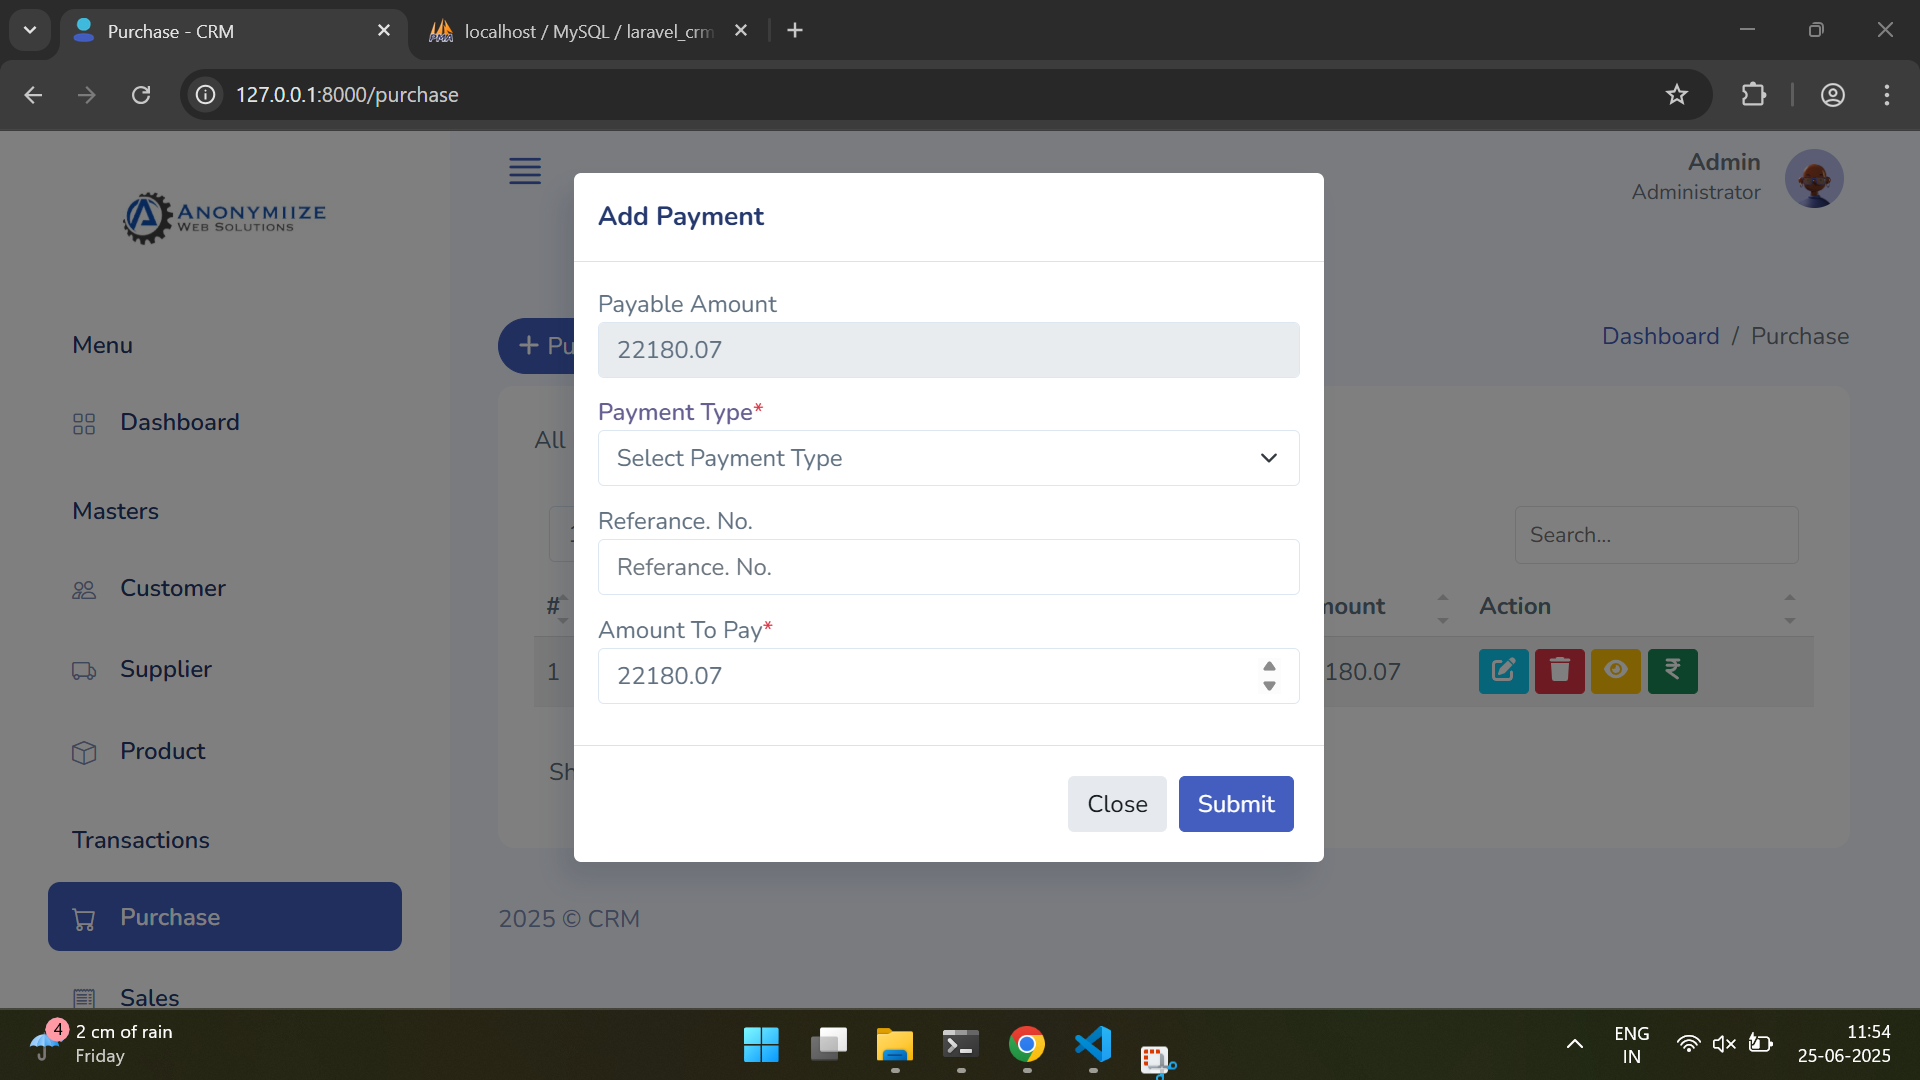Decrease Amount To Pay with down arrow
Screen dimensions: 1920x1080
(x=1269, y=686)
